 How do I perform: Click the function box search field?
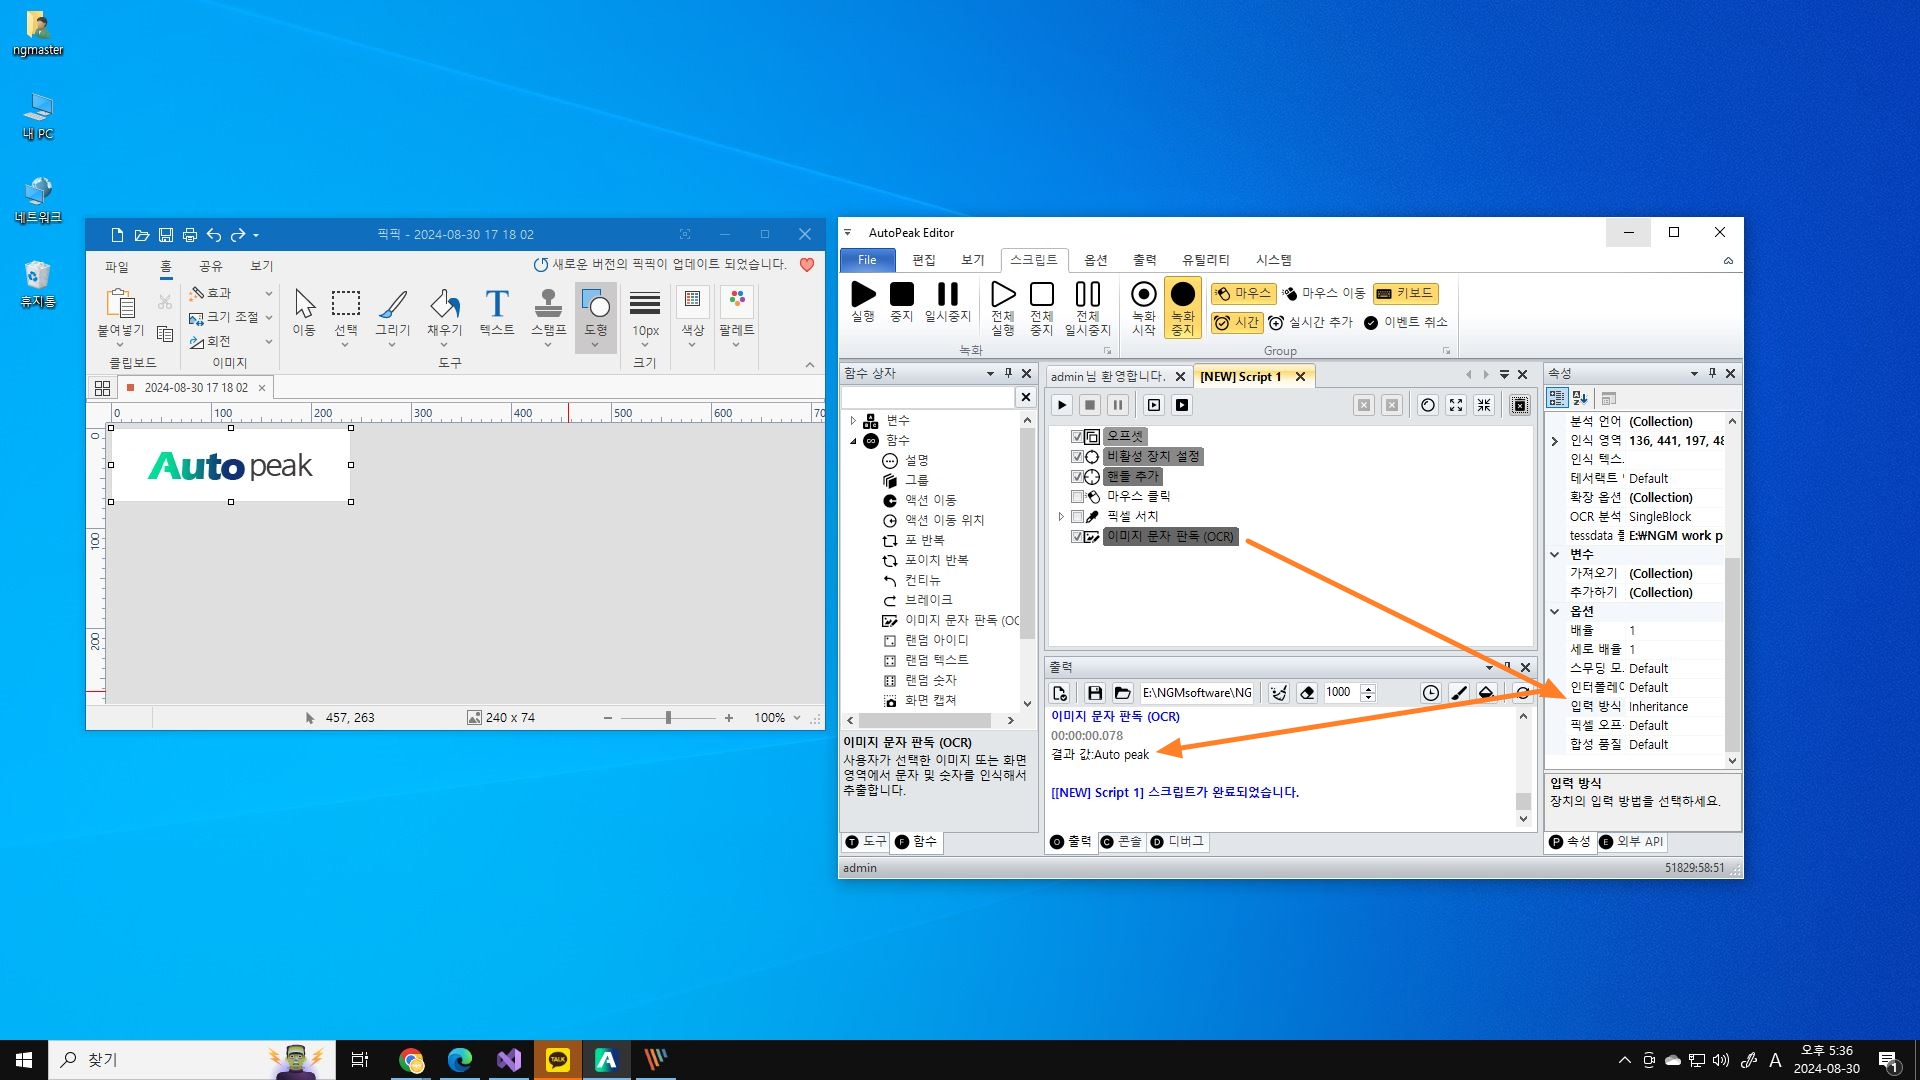928,398
